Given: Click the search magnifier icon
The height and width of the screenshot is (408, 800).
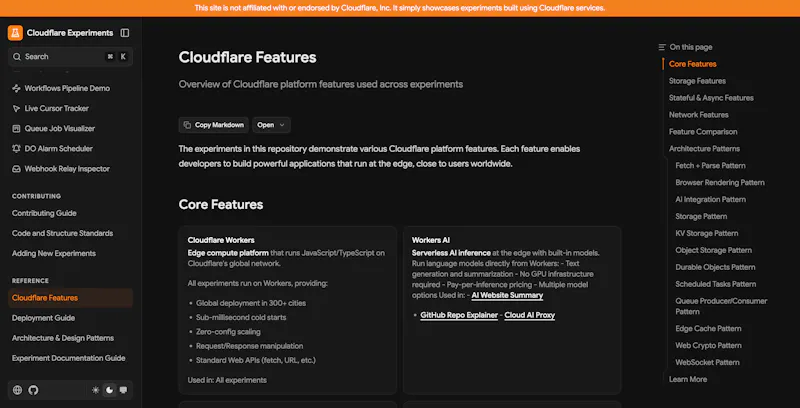Looking at the screenshot, I should coord(17,57).
